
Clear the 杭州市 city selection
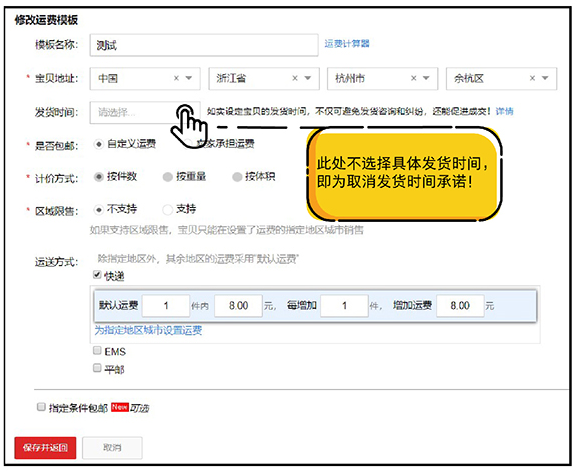414,78
